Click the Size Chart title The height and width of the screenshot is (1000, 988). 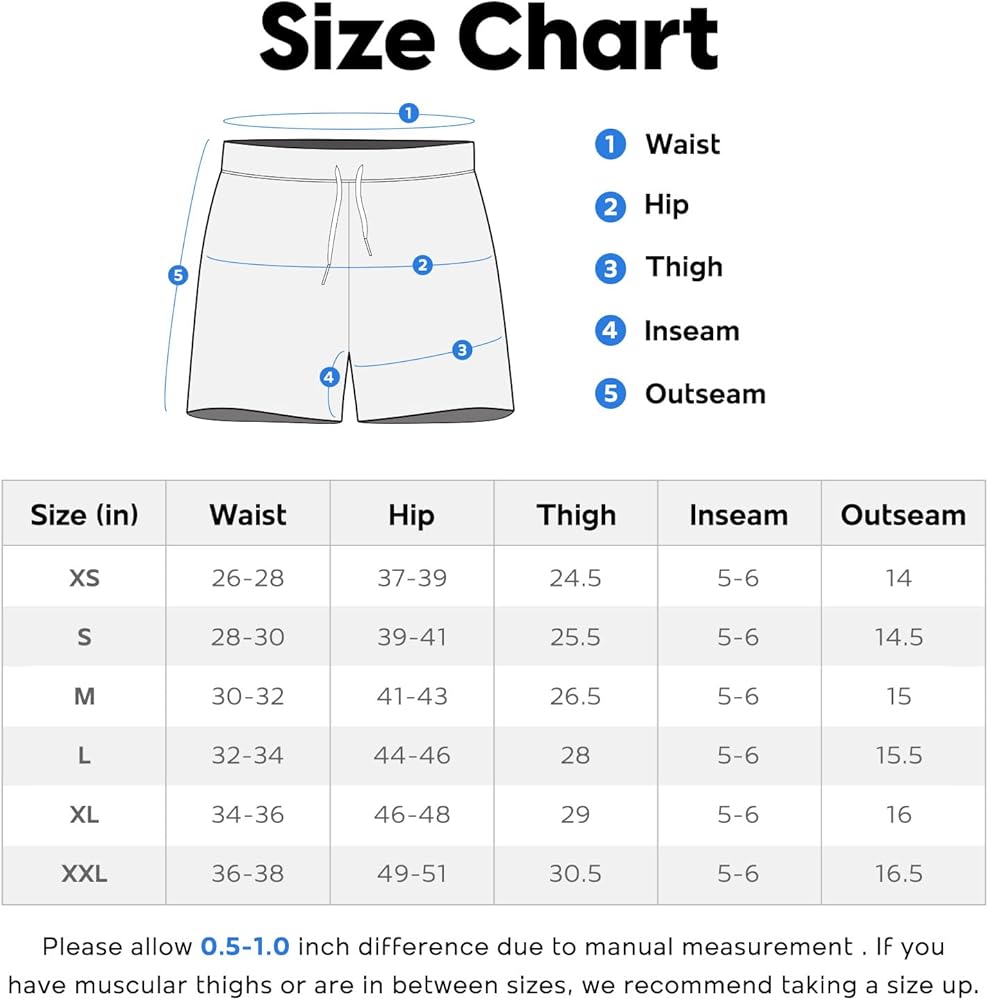489,40
